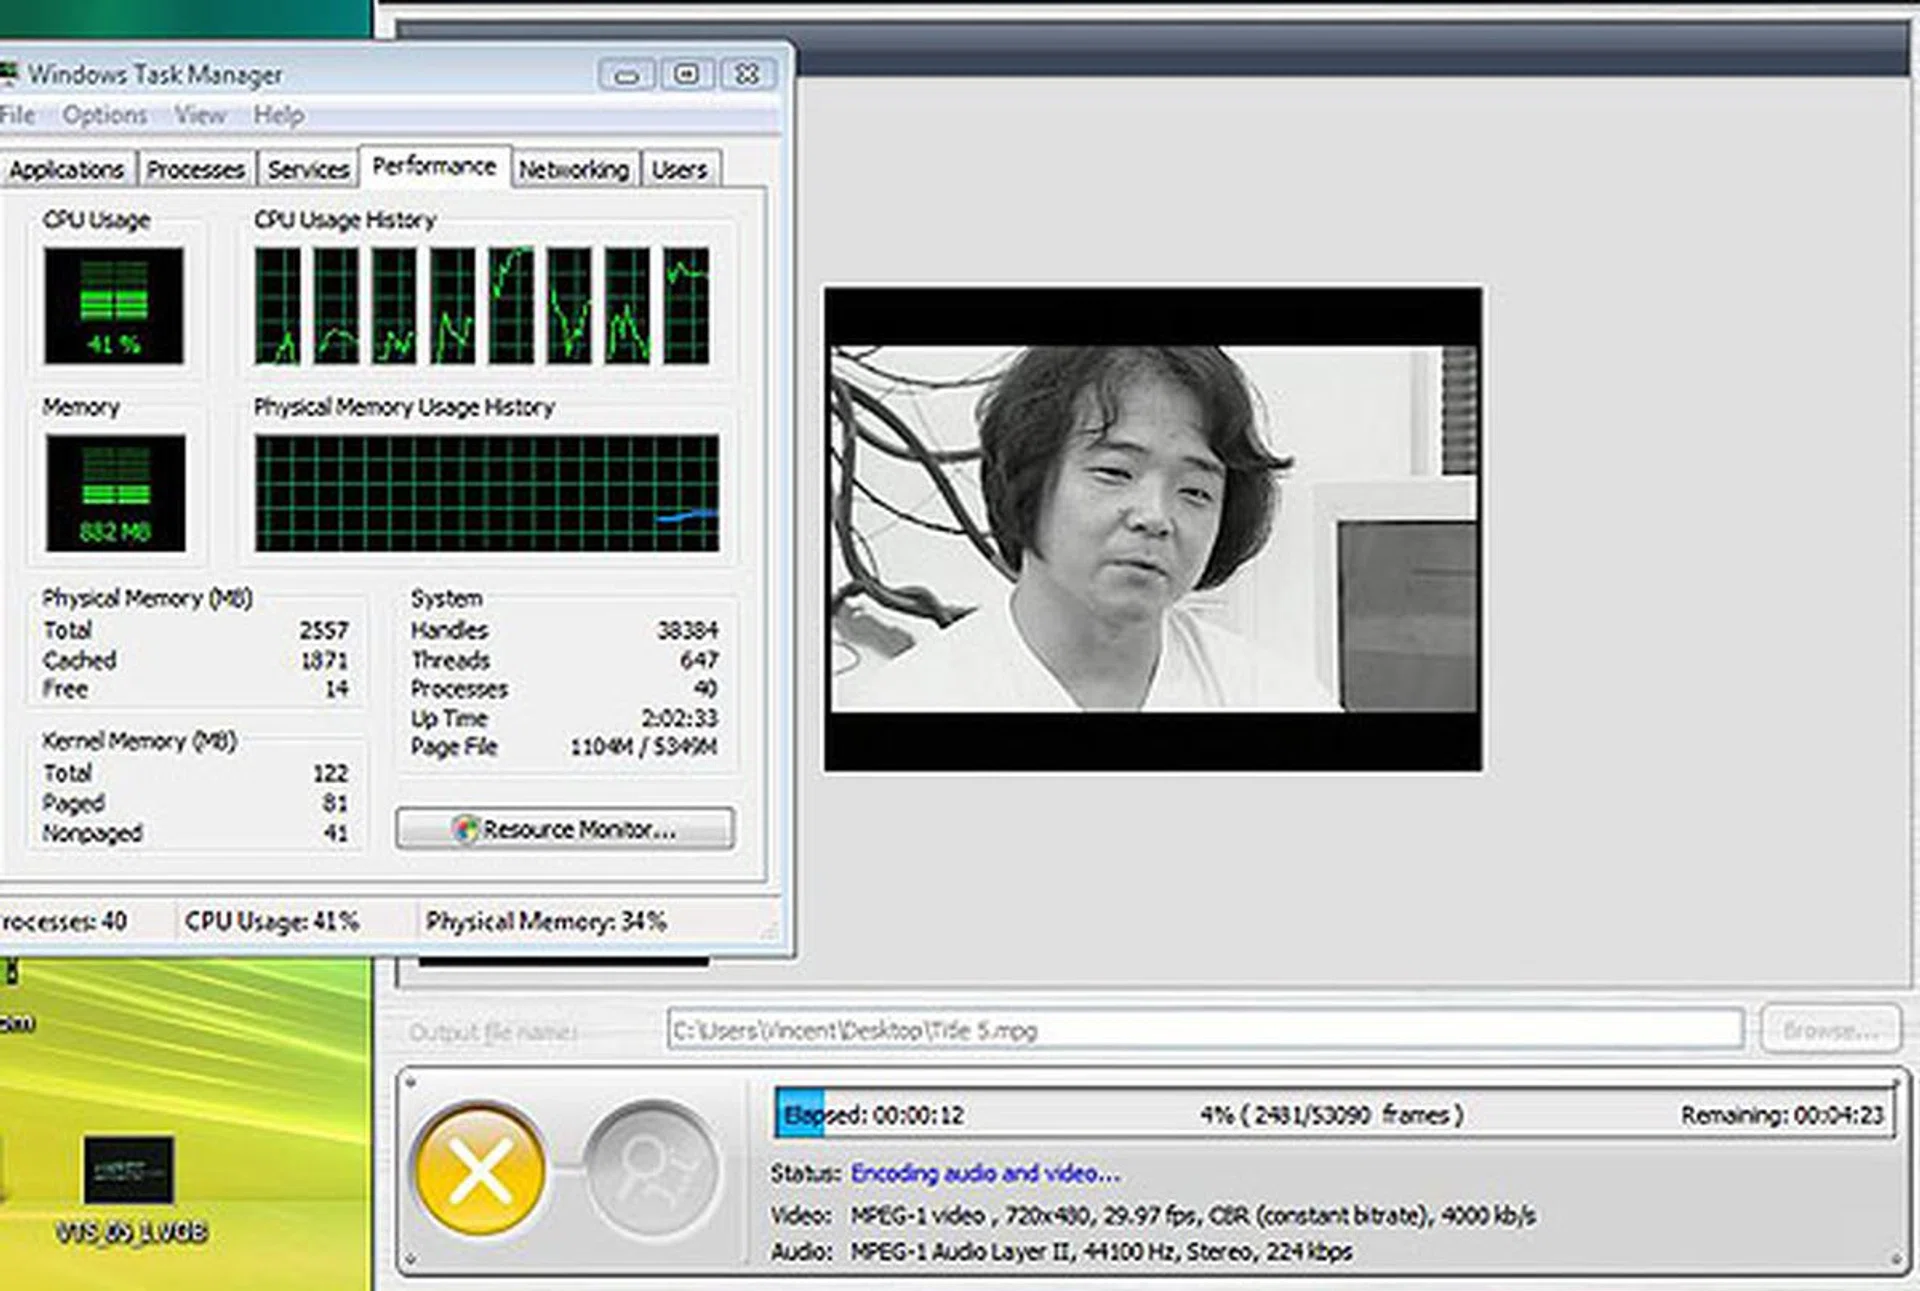Click the first CPU Usage History core graph
The width and height of the screenshot is (1920, 1291).
pyautogui.click(x=278, y=305)
